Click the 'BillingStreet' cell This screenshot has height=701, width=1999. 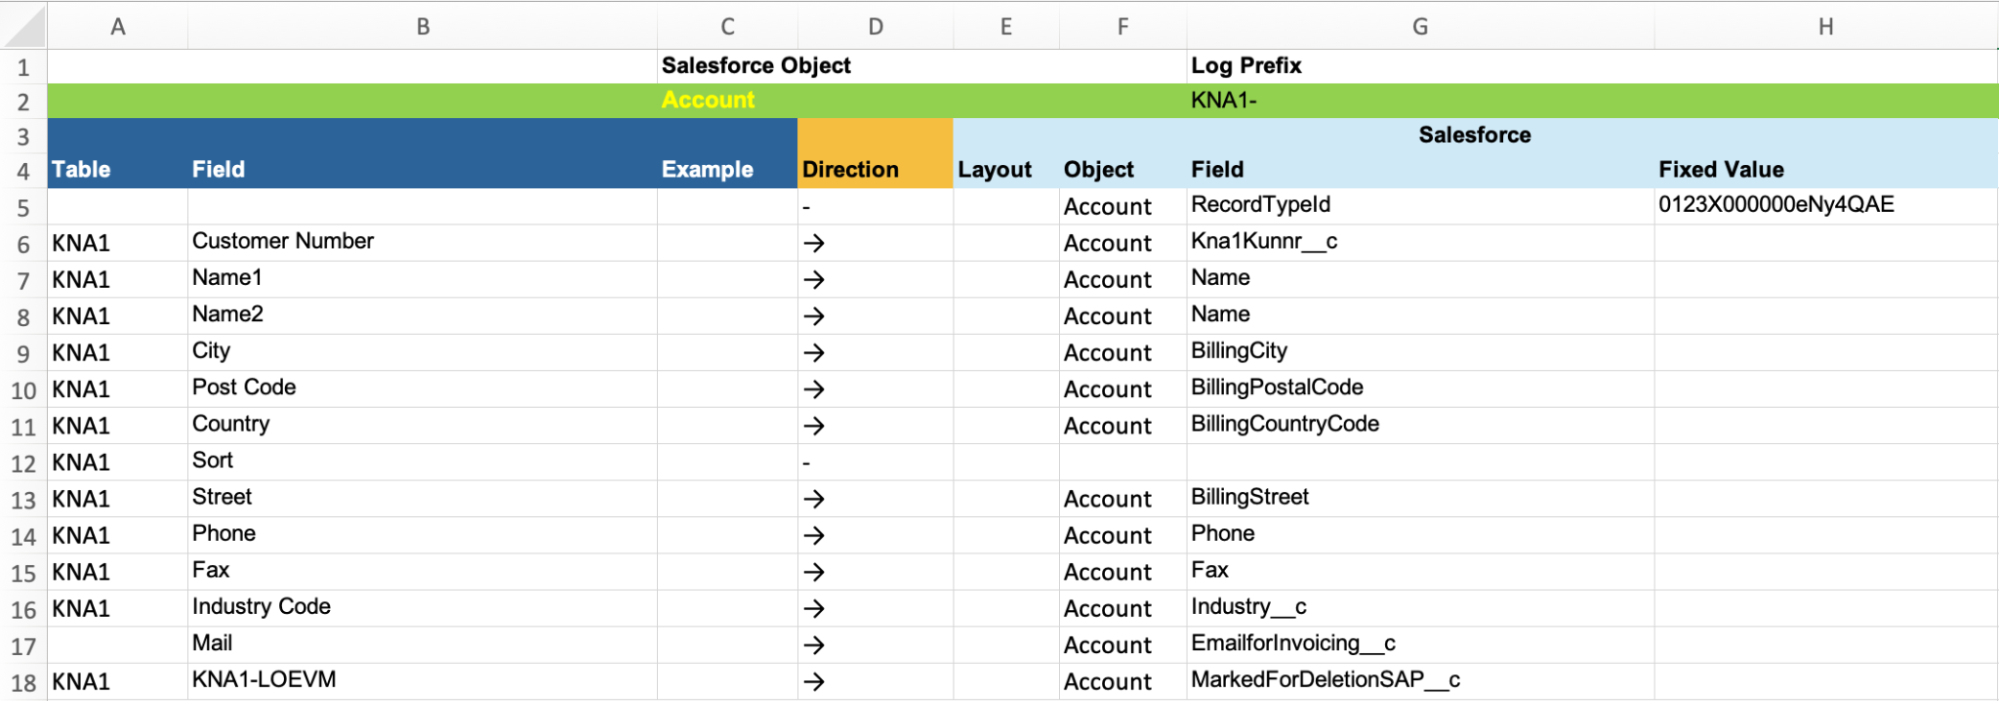tap(1420, 498)
